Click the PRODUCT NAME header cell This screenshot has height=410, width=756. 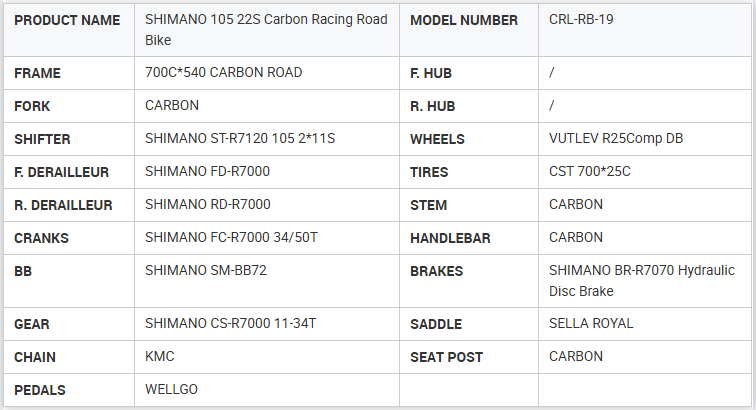(x=67, y=20)
